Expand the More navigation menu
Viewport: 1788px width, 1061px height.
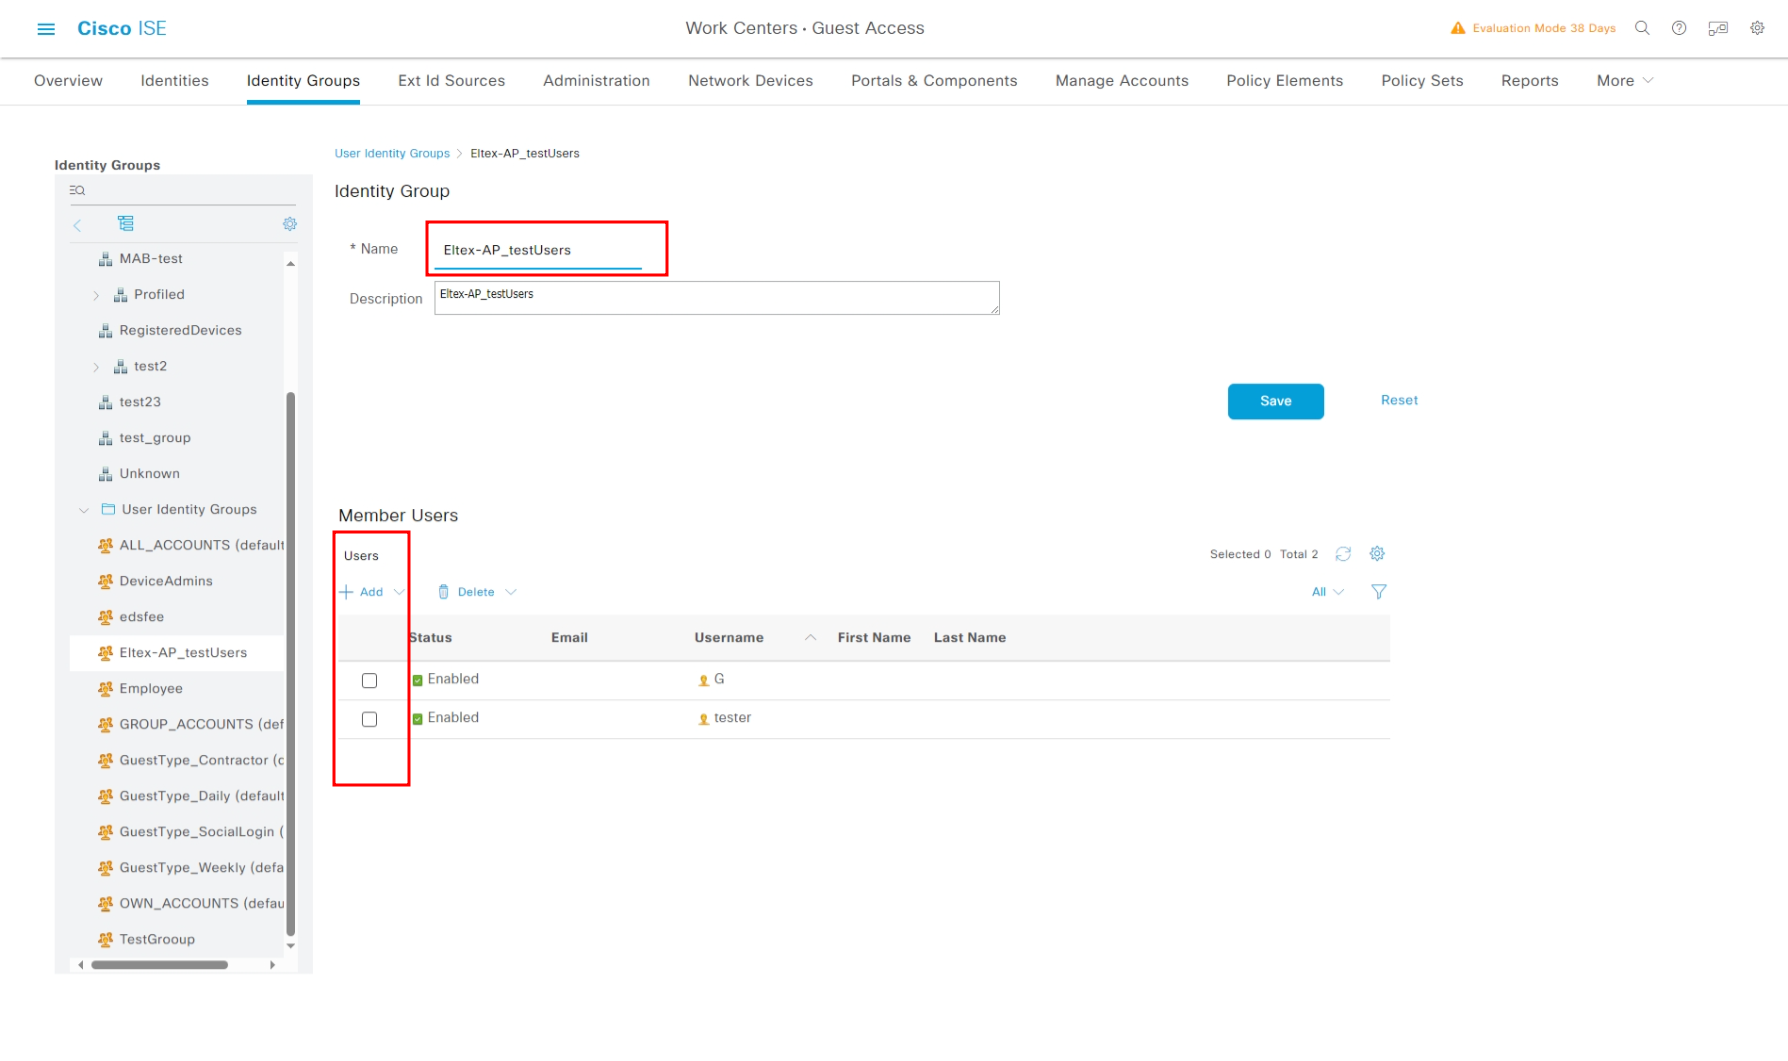pyautogui.click(x=1625, y=81)
